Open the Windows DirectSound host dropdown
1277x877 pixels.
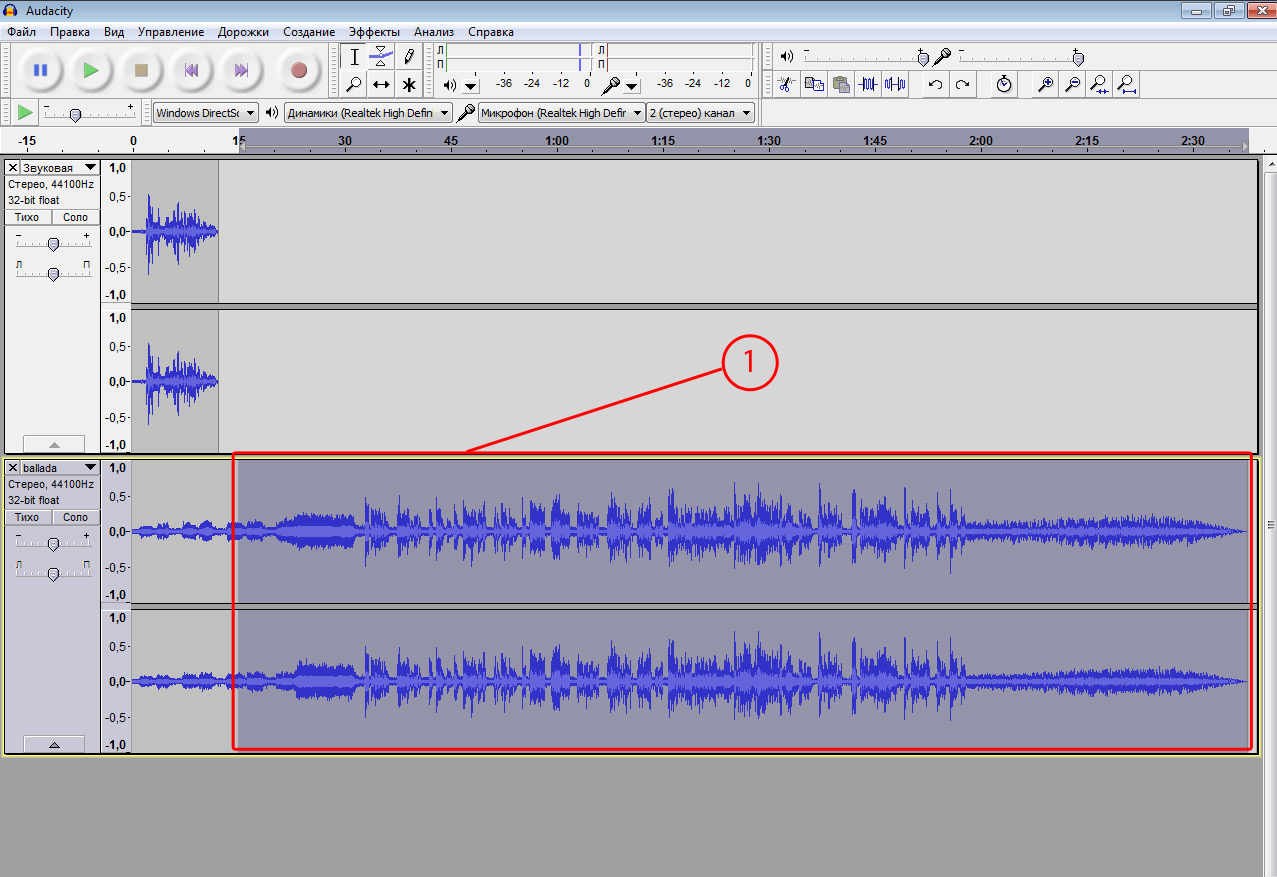click(206, 113)
